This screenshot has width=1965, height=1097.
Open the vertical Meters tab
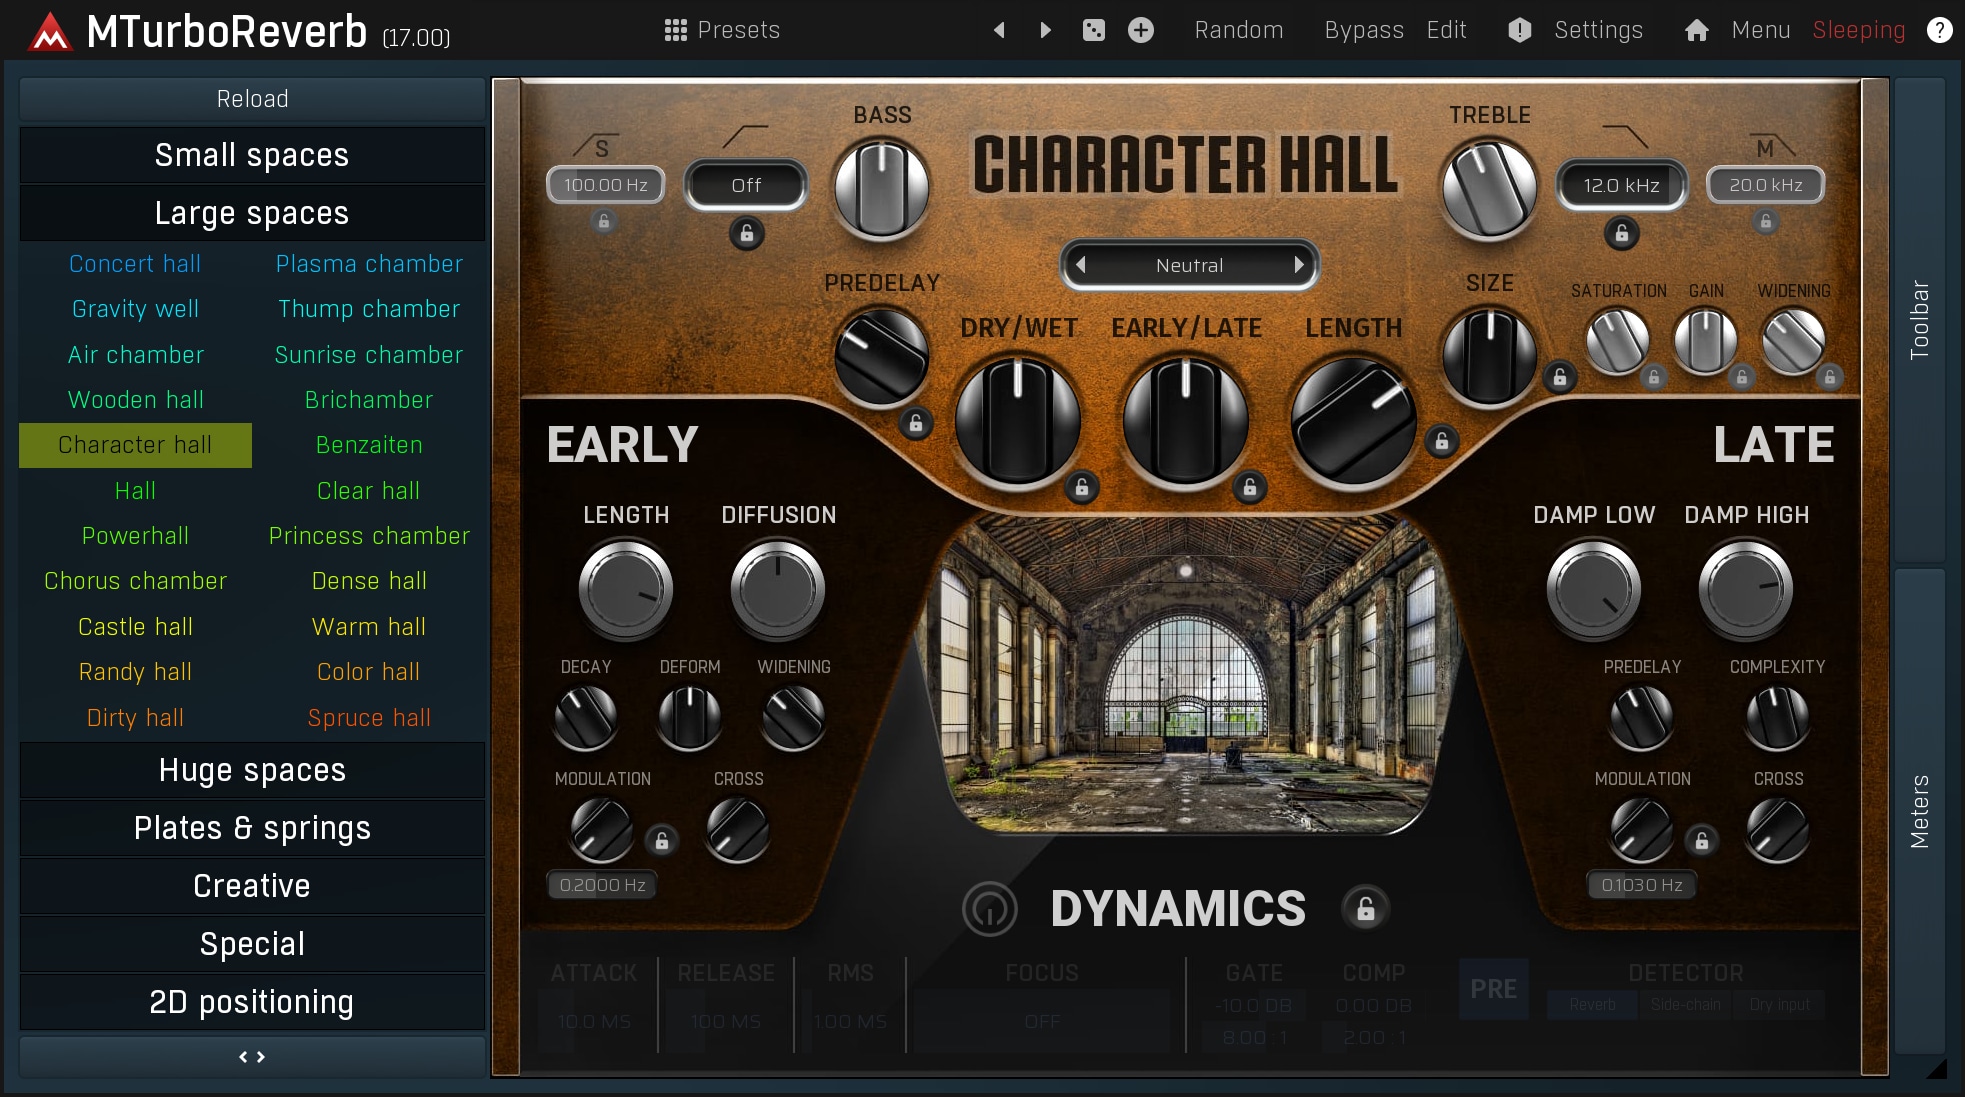click(1919, 810)
